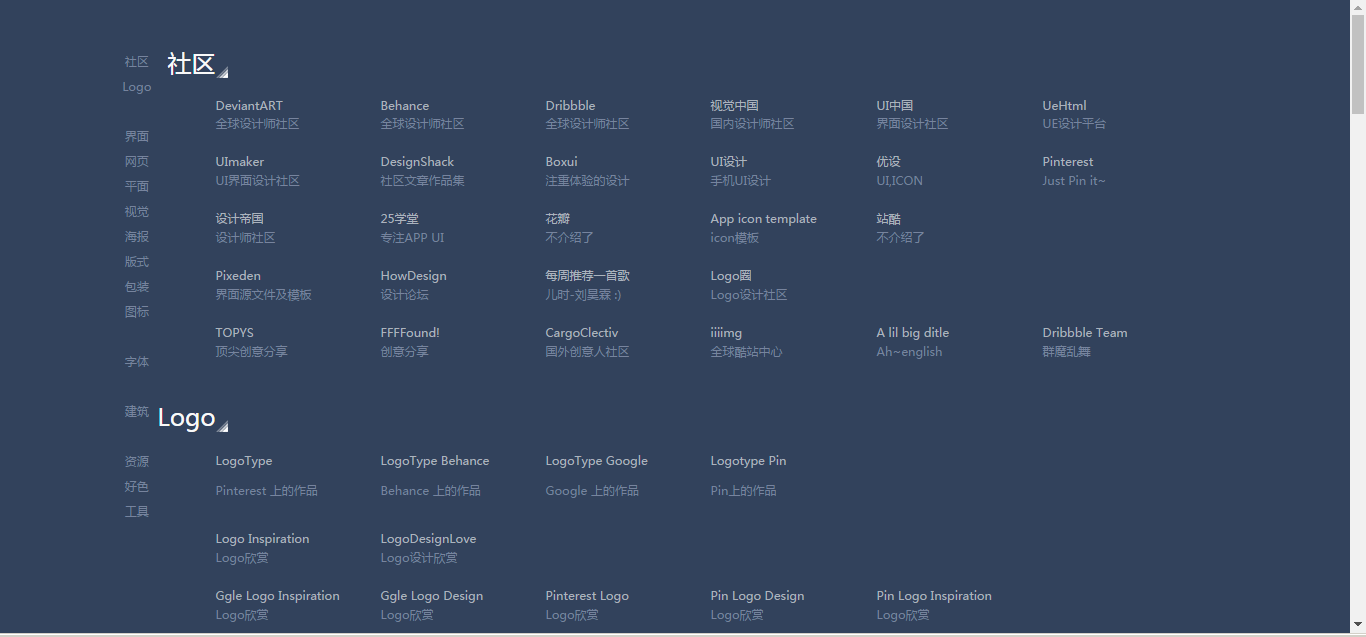Open 站酷 link

(889, 219)
